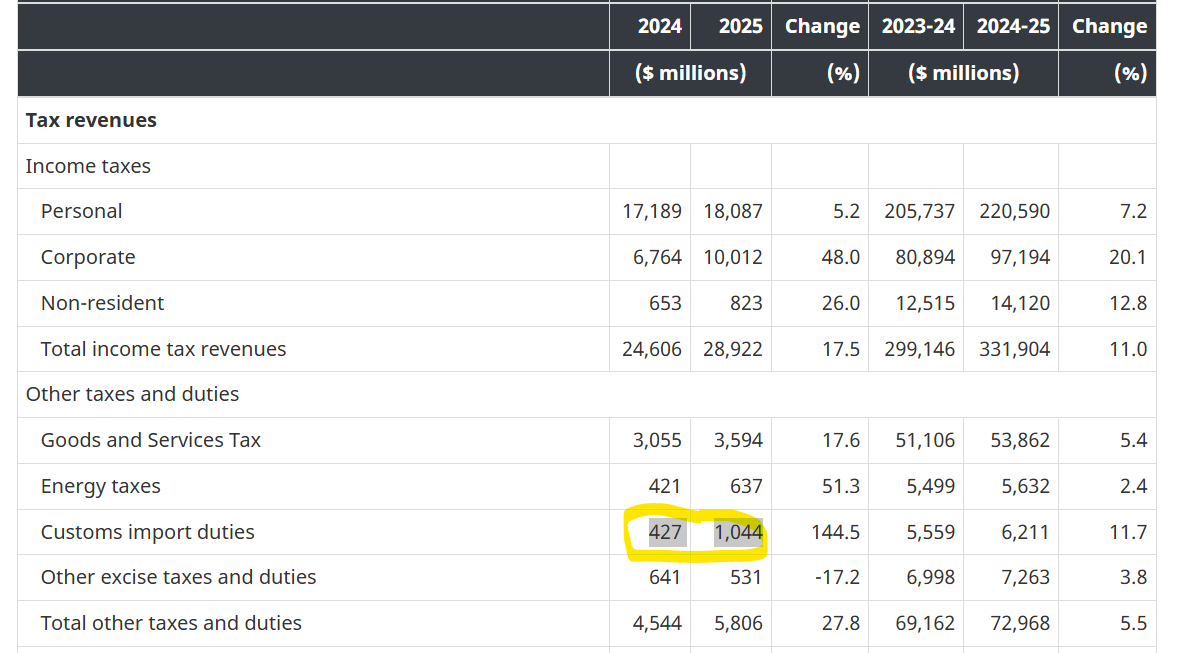This screenshot has width=1177, height=653.
Task: Click the Other excise taxes and duties label
Action: coord(178,577)
